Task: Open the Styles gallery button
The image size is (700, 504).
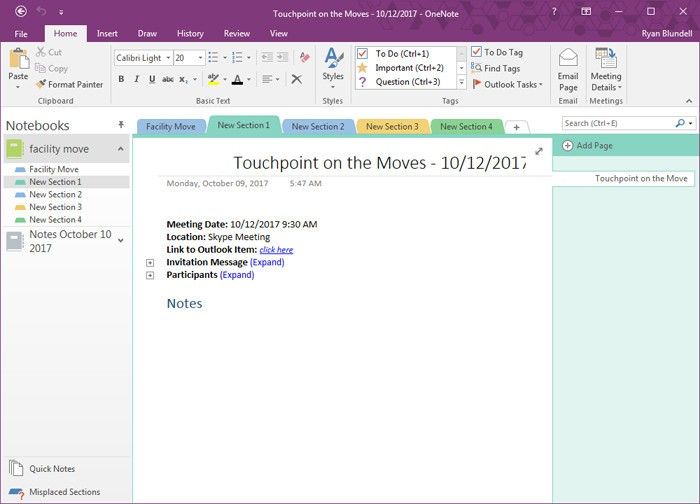Action: click(x=333, y=69)
